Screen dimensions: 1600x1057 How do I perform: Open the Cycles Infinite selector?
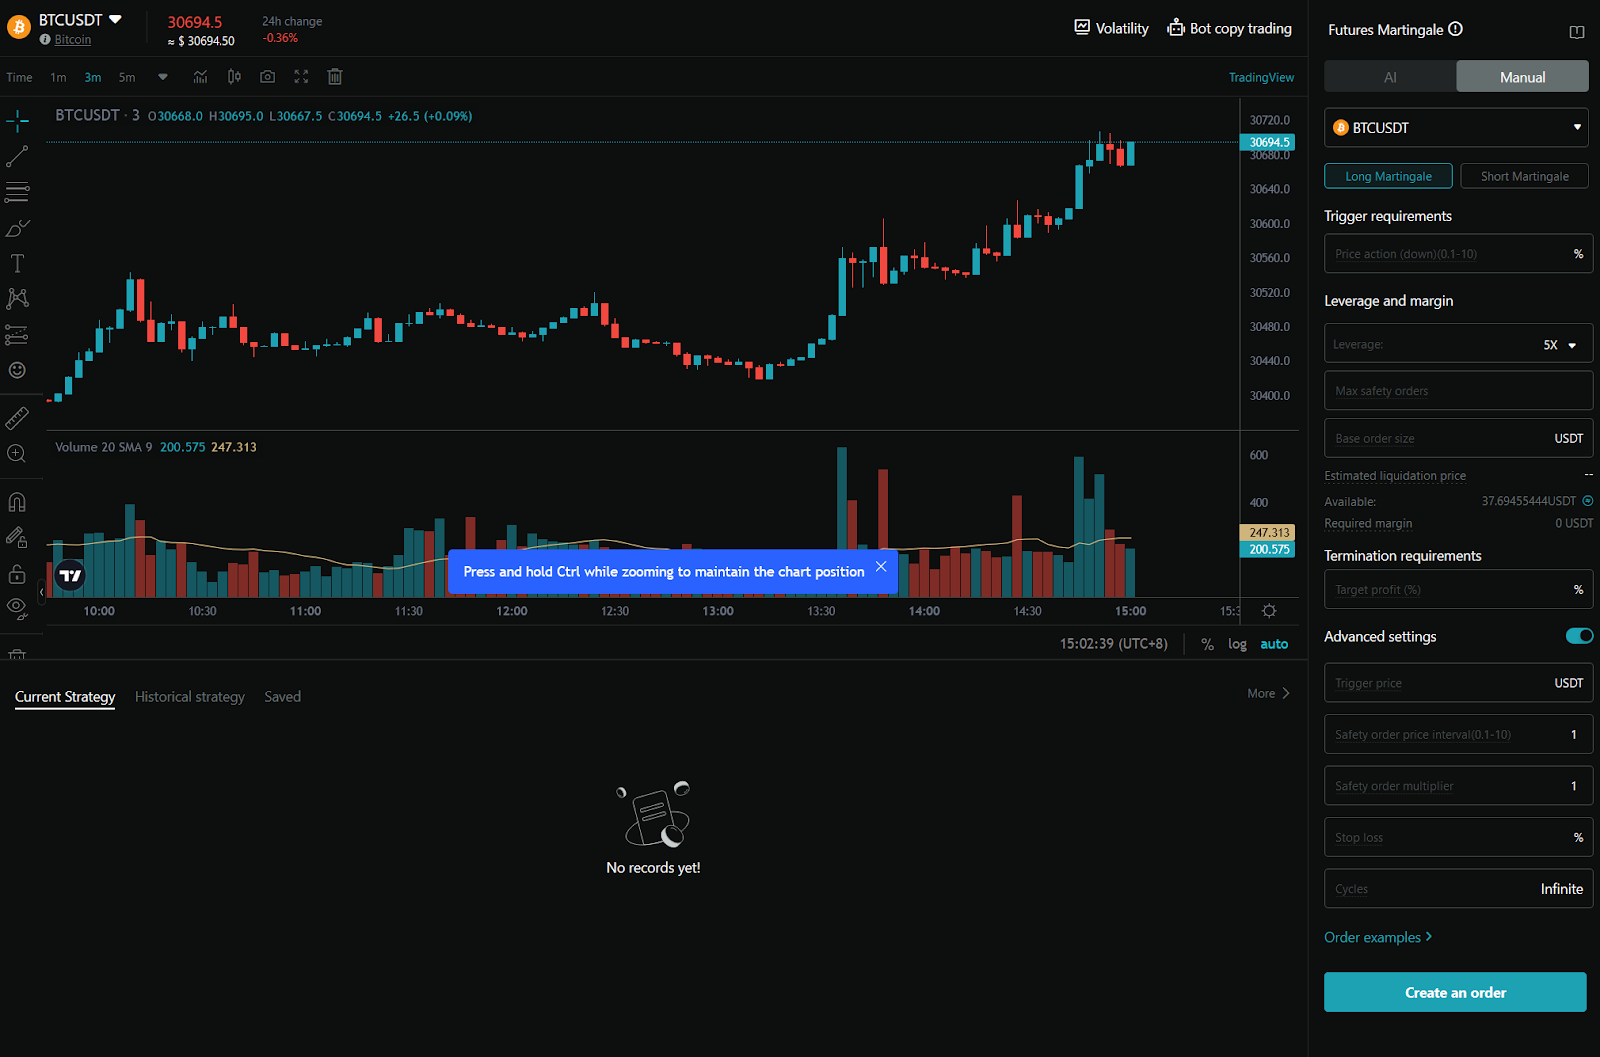(x=1459, y=889)
